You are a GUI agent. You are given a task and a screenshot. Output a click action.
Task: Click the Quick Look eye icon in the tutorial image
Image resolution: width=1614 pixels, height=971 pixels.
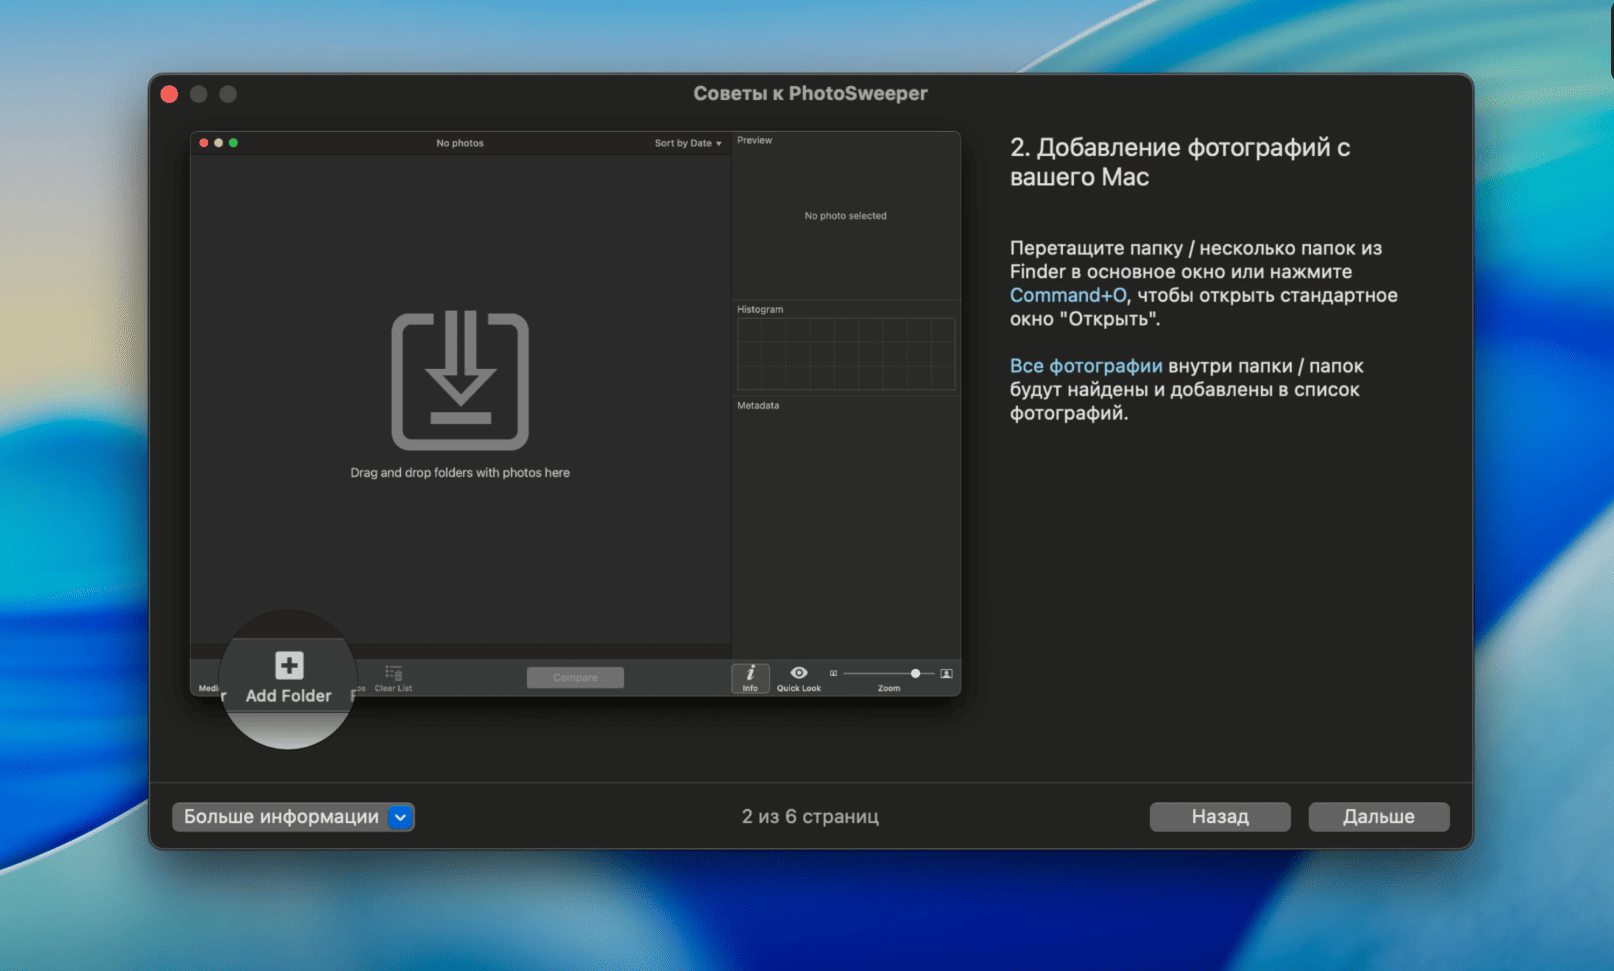(799, 673)
